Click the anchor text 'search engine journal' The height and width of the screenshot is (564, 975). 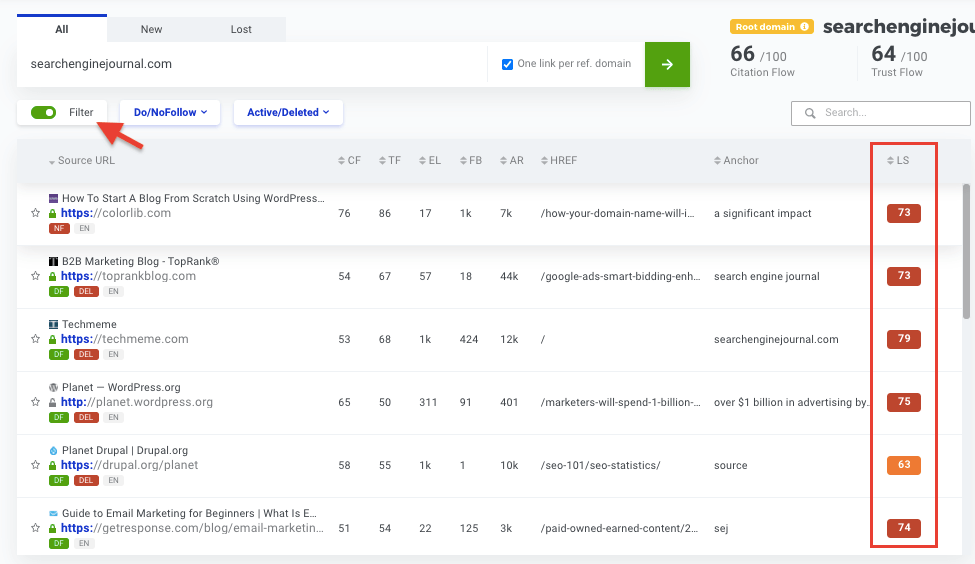tap(767, 276)
